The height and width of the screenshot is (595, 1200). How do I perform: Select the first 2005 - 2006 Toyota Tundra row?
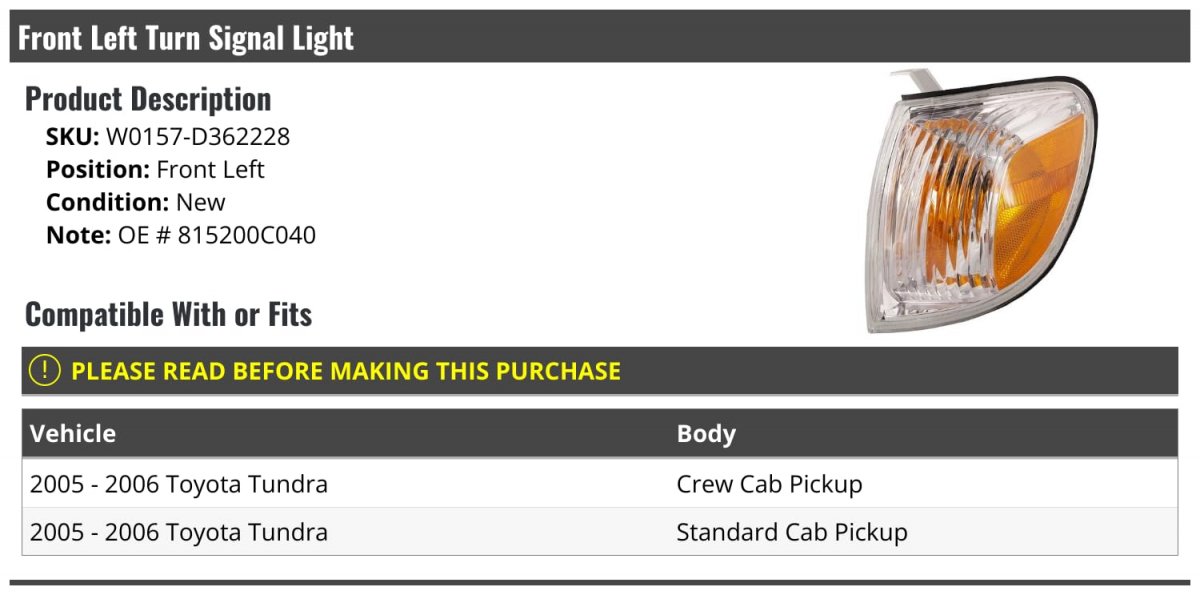pos(600,484)
